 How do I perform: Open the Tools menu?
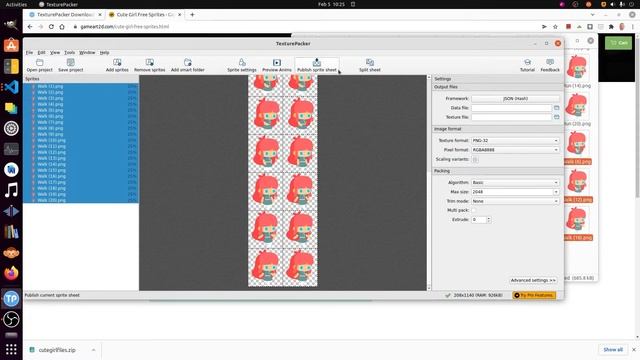click(69, 53)
